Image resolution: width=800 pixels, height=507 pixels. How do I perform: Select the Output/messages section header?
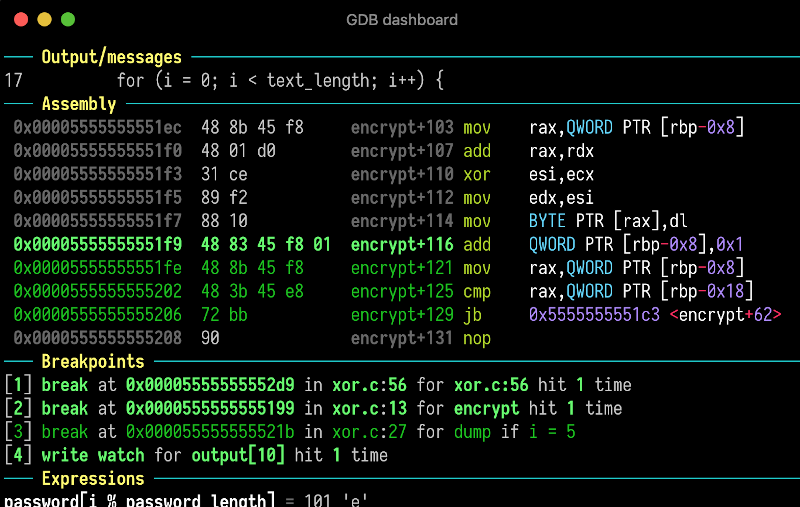click(x=111, y=58)
